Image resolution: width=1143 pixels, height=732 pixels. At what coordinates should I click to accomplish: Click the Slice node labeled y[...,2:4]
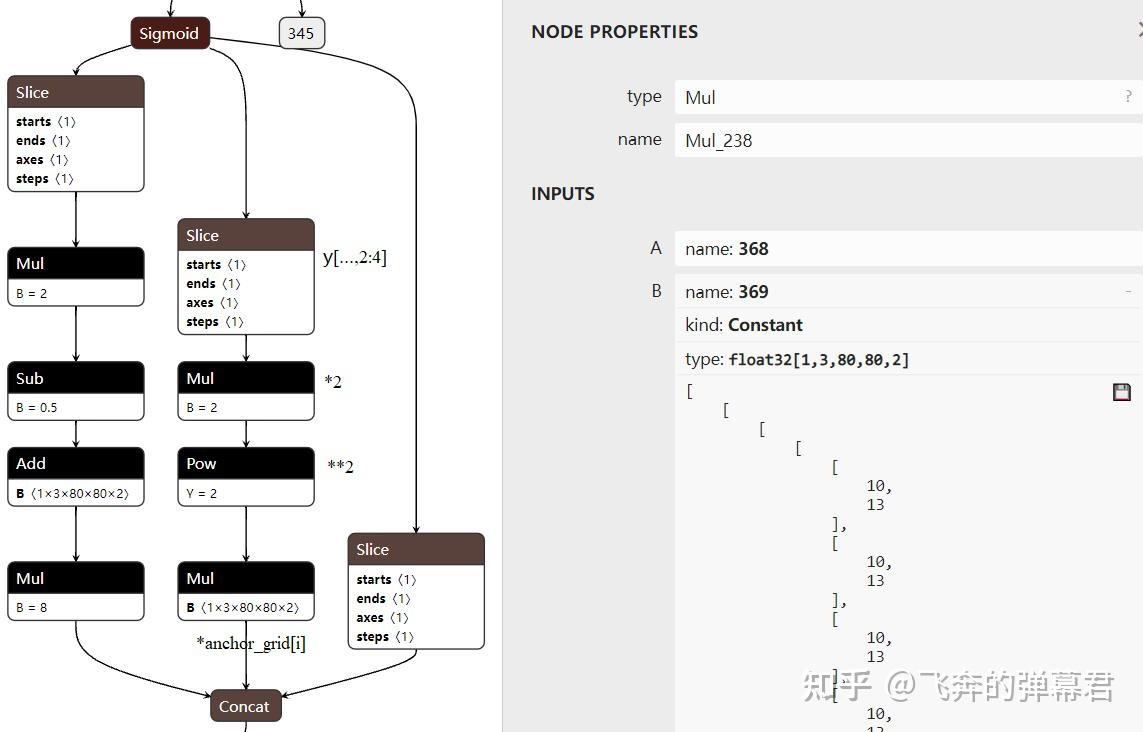tap(246, 276)
